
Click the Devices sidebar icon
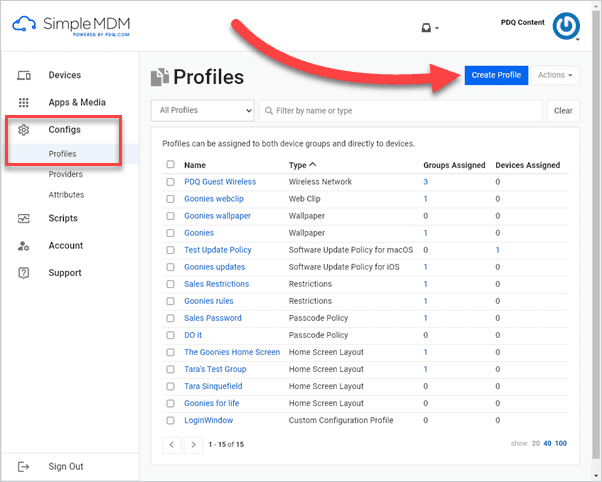point(23,75)
